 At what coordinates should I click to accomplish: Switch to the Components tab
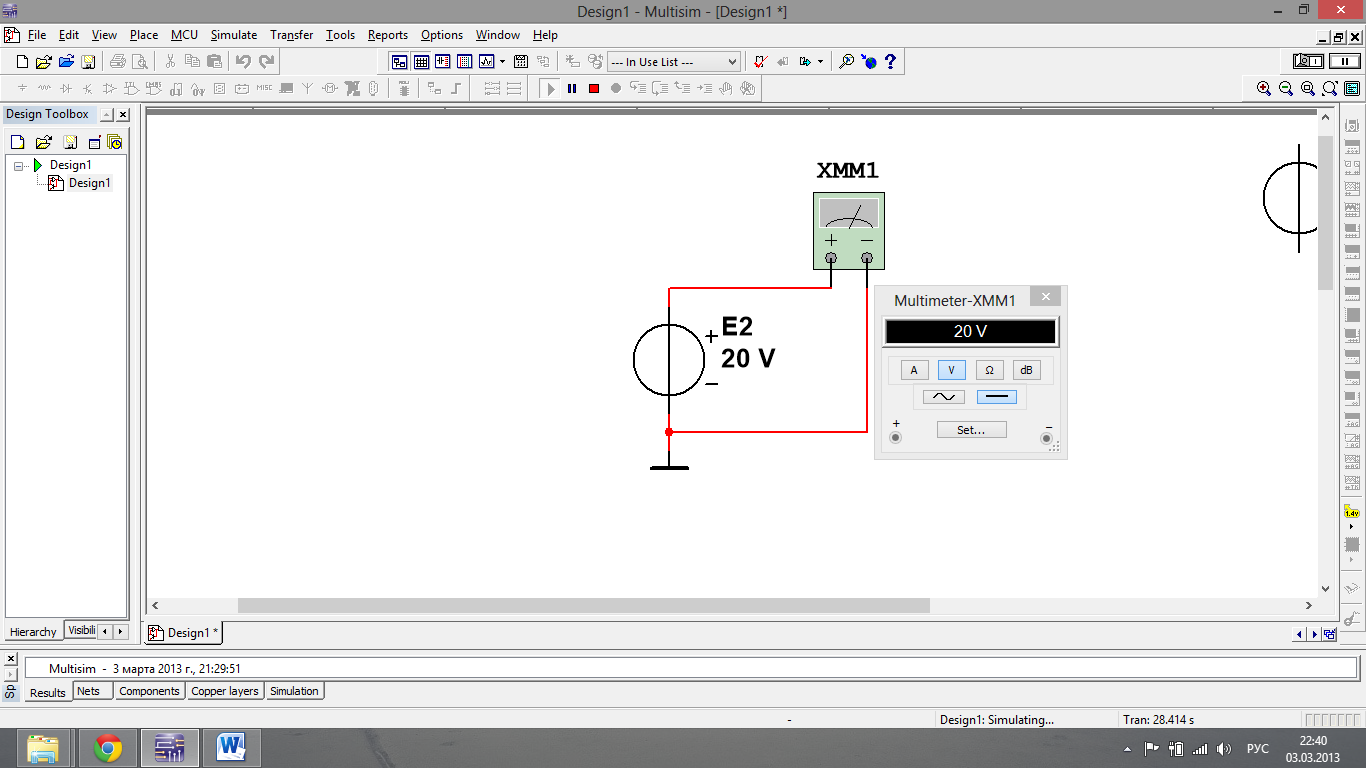149,691
